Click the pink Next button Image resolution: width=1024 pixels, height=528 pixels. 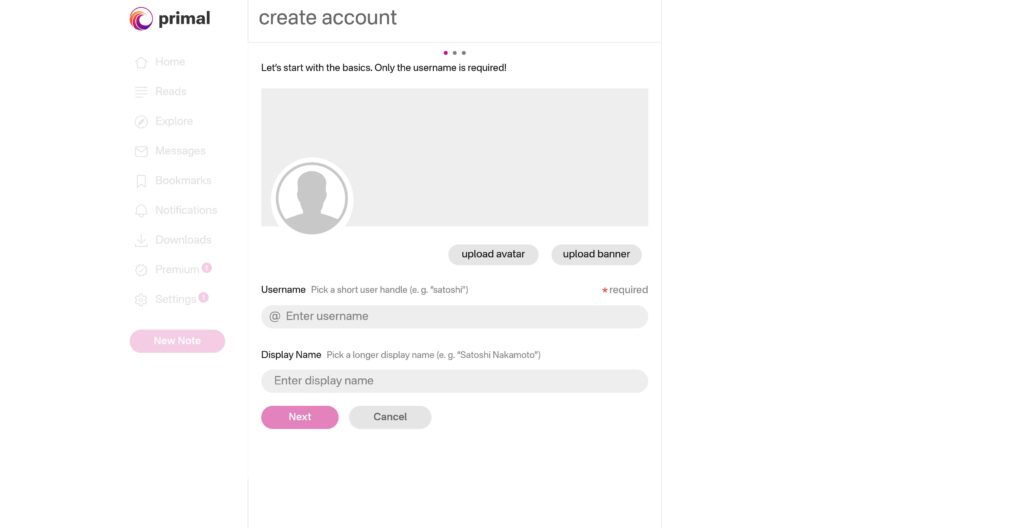pyautogui.click(x=300, y=417)
